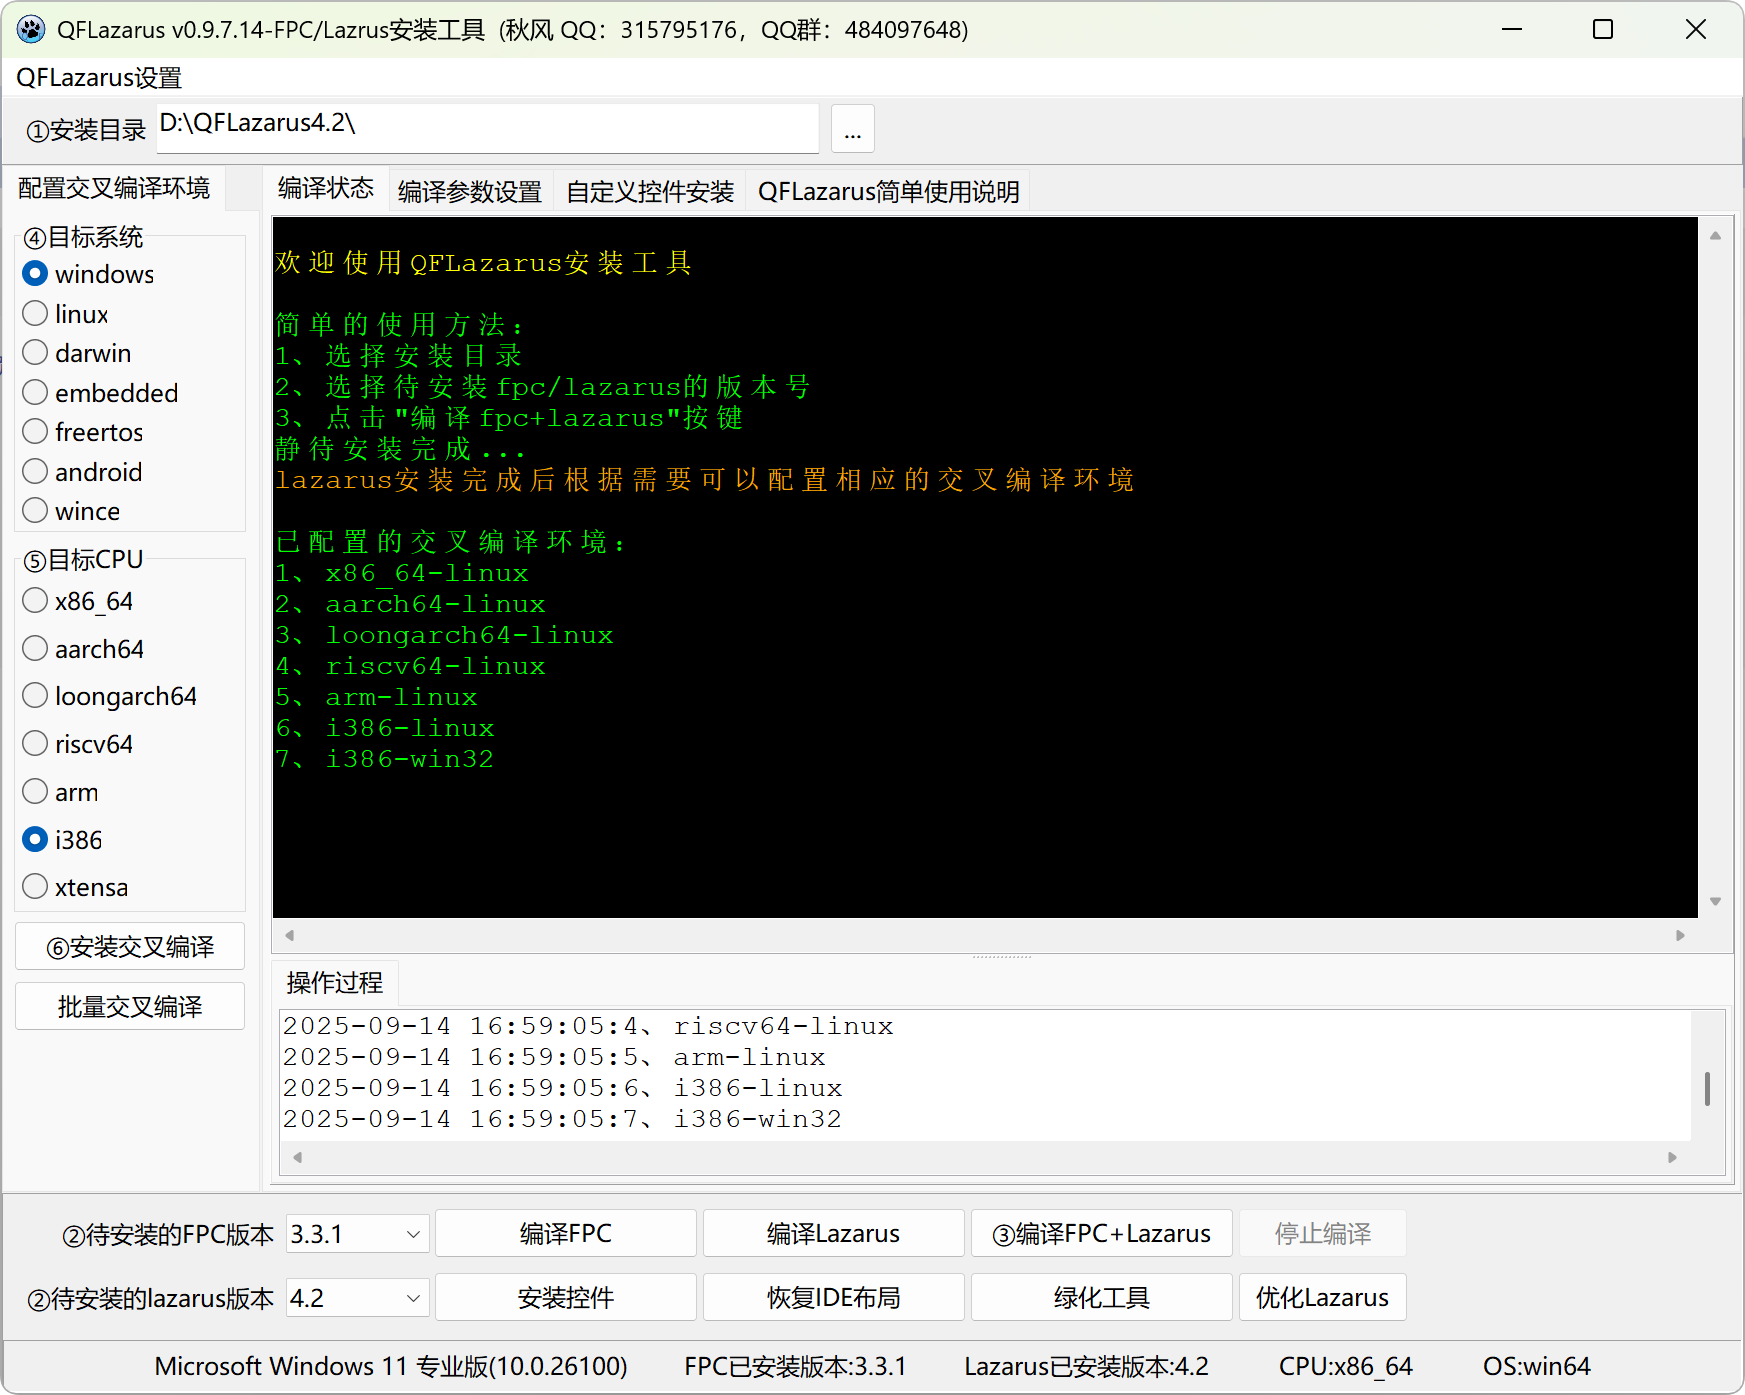This screenshot has height=1395, width=1745.
Task: Switch to the 自定义控件安装 tab
Action: tap(649, 190)
